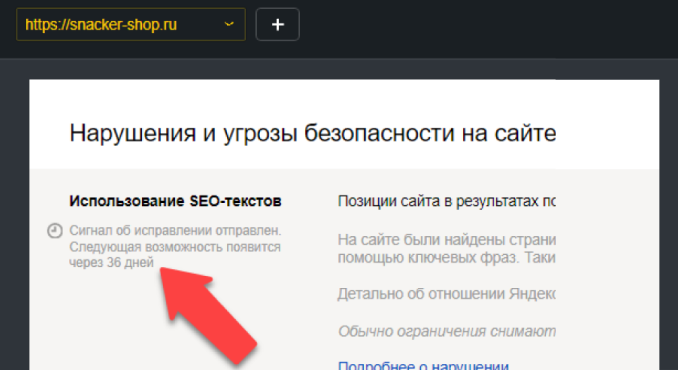Click the clock icon beside signal status
678x370 pixels.
pyautogui.click(x=54, y=231)
